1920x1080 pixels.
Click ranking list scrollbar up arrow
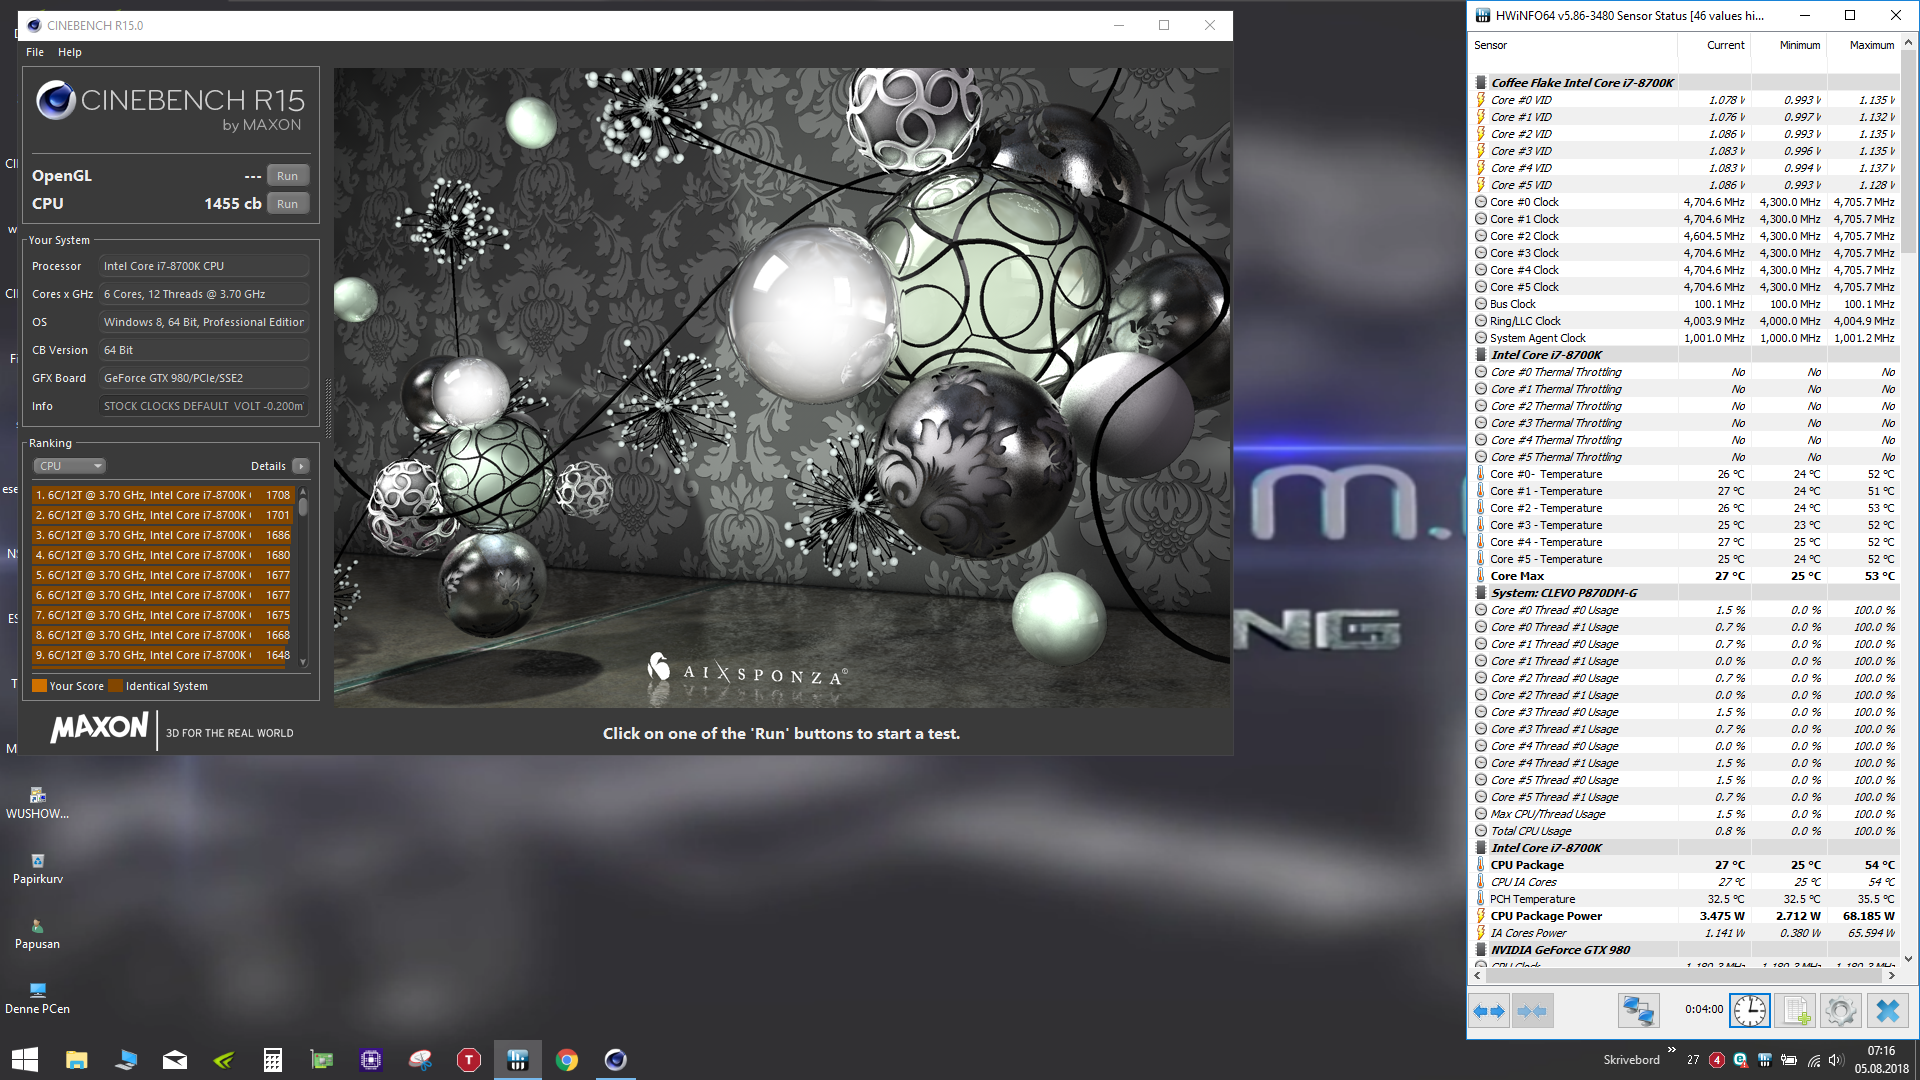tap(303, 492)
